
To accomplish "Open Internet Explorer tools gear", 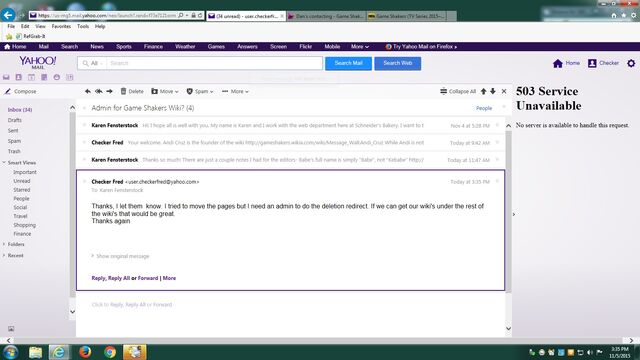I will tap(633, 15).
